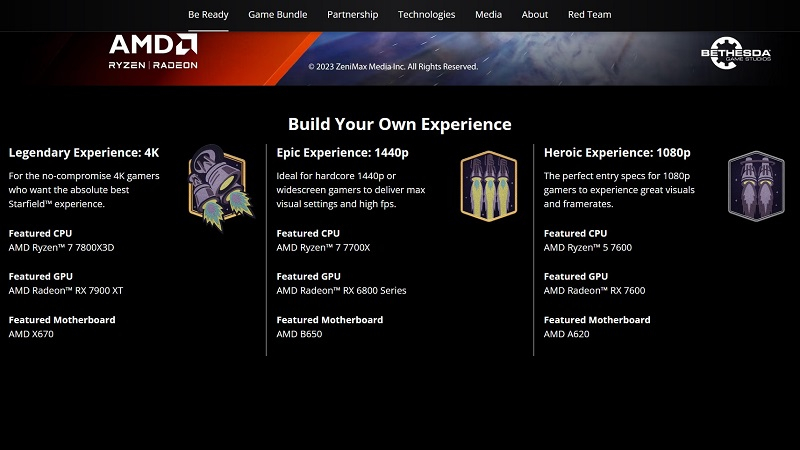Click the Build Your Own Experience title
This screenshot has width=800, height=450.
point(400,124)
